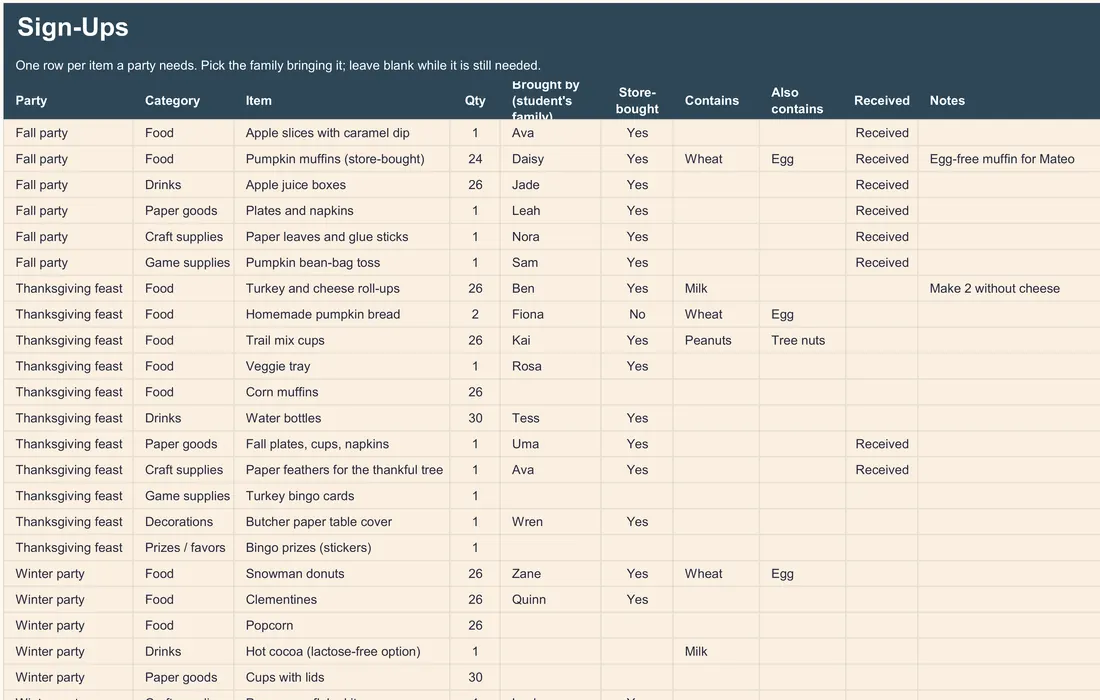Screen dimensions: 1100x700
Task: Click the 'Tess' brought-by cell
Action: point(550,418)
